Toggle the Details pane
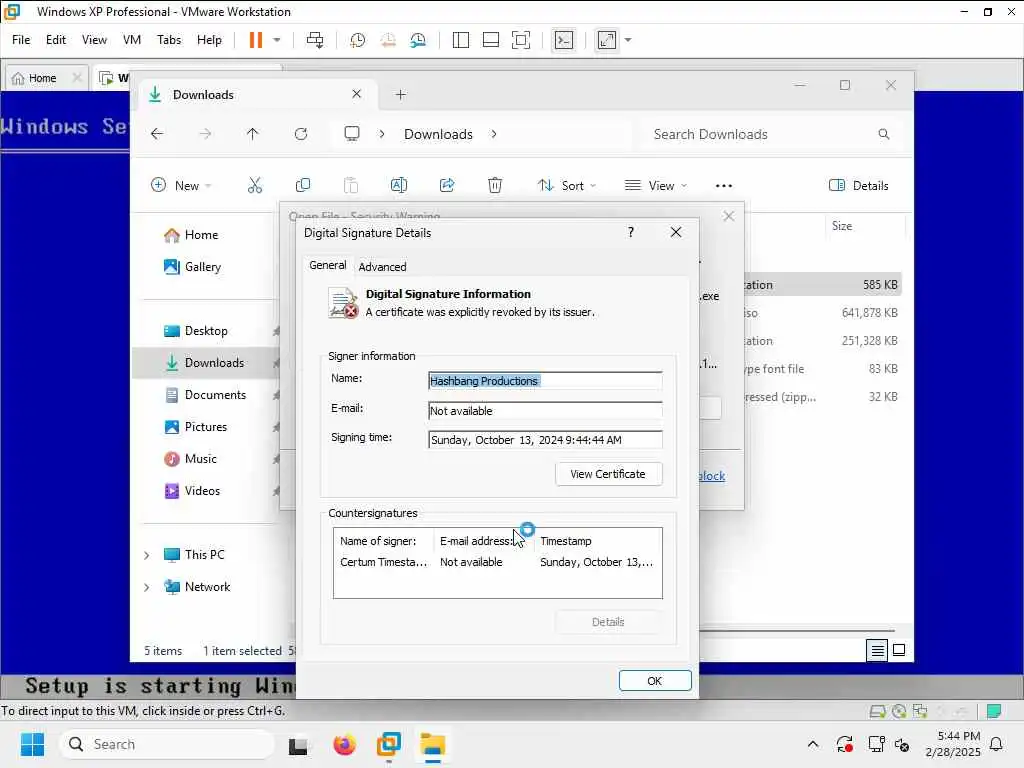 click(858, 185)
